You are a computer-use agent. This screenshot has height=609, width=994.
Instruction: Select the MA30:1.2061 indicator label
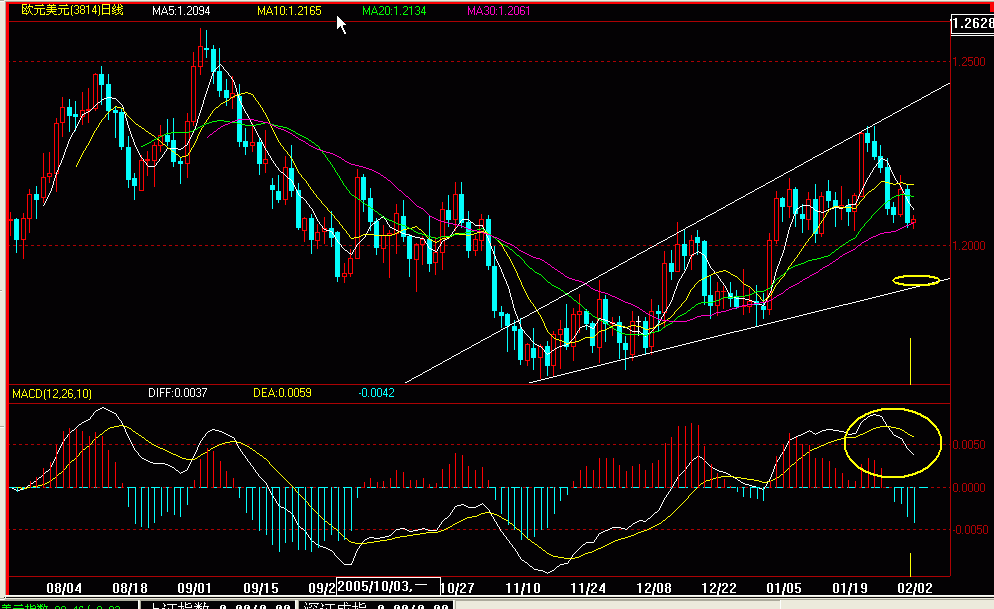coord(498,11)
